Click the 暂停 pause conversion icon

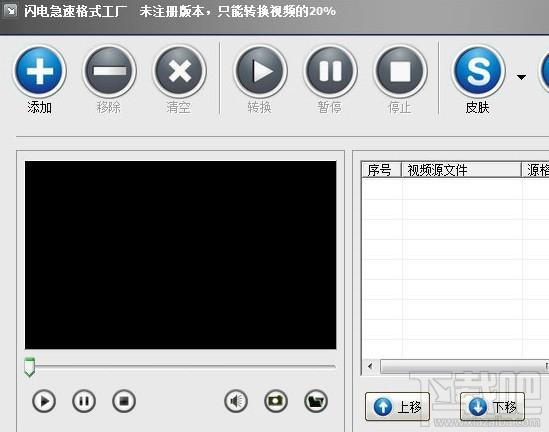click(x=330, y=71)
